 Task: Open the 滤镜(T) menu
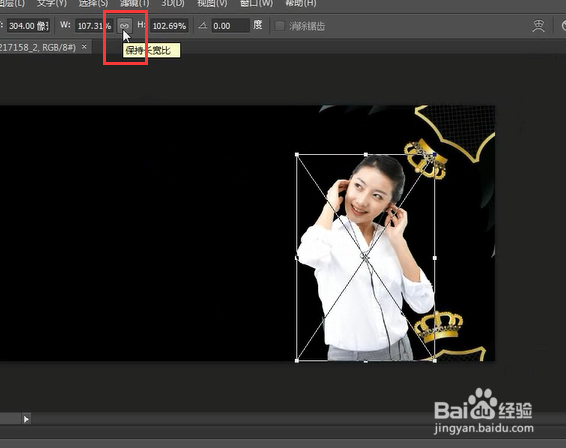click(x=134, y=4)
